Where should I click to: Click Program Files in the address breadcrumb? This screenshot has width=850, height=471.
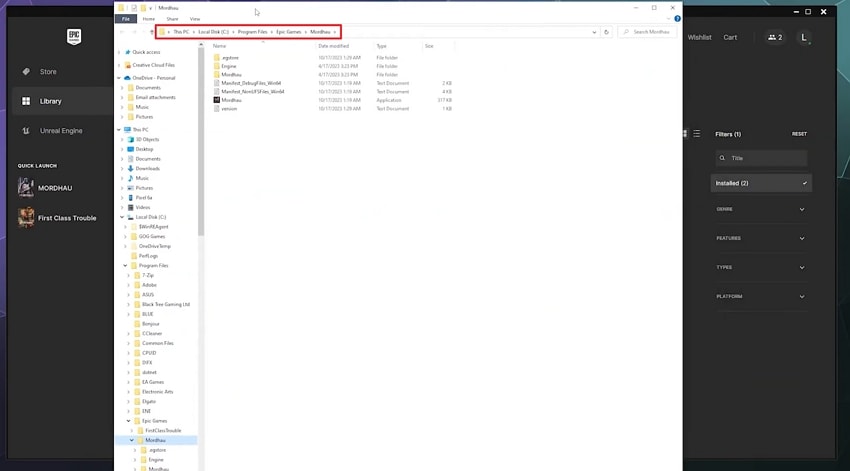pyautogui.click(x=252, y=32)
